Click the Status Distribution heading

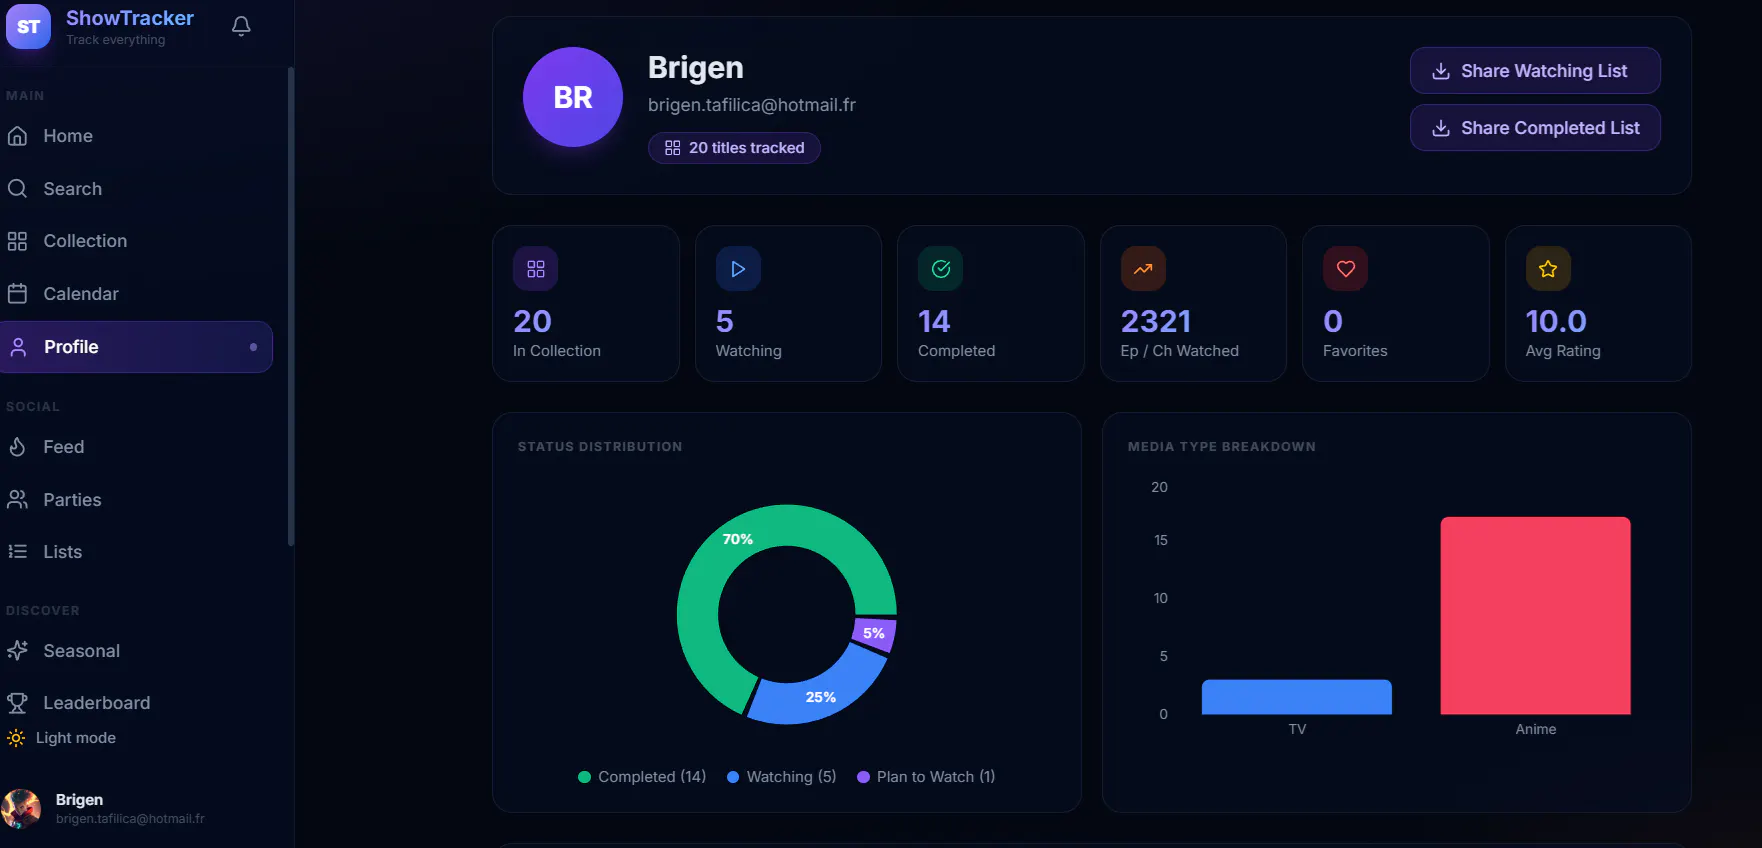point(600,447)
